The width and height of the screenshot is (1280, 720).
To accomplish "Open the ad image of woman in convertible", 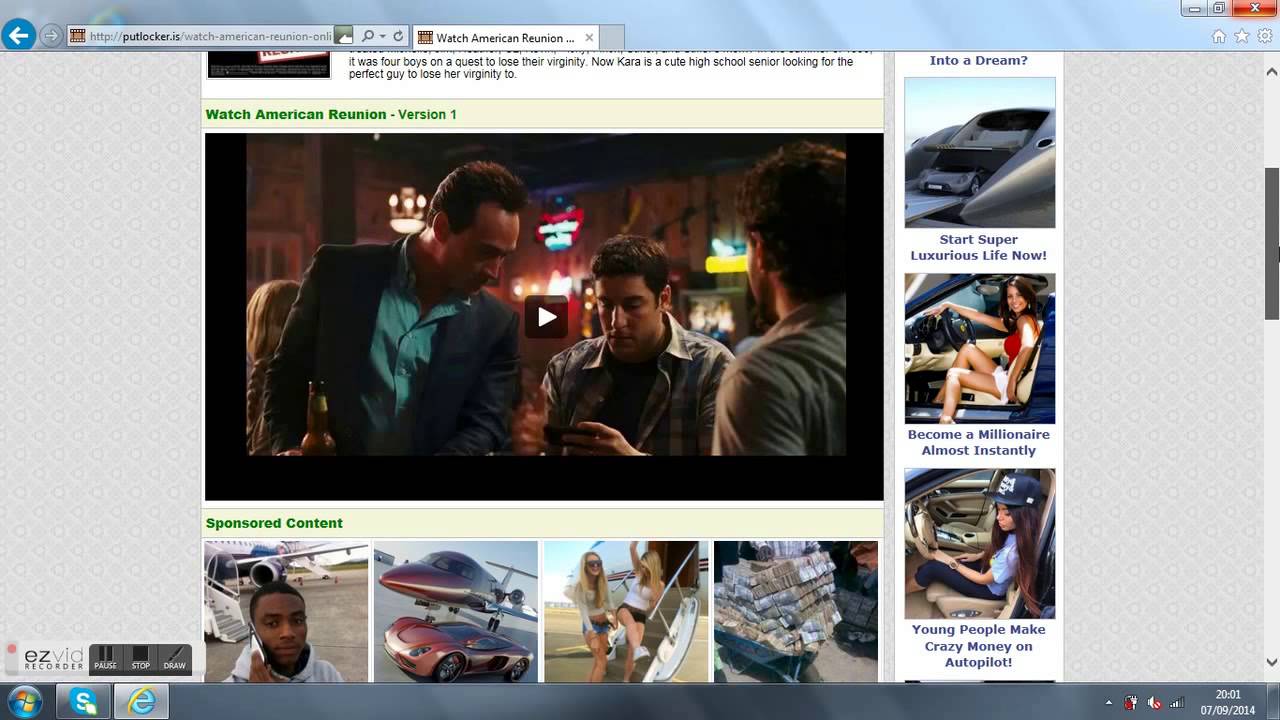I will (x=980, y=348).
